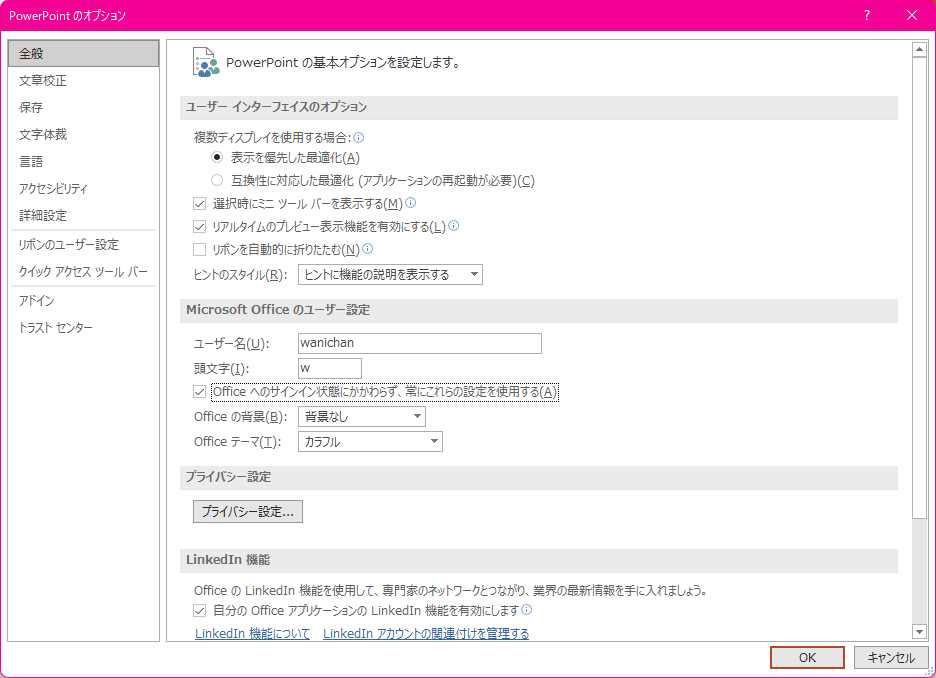Image resolution: width=936 pixels, height=678 pixels.
Task: Select 全般 category in sidebar
Action: click(x=84, y=54)
